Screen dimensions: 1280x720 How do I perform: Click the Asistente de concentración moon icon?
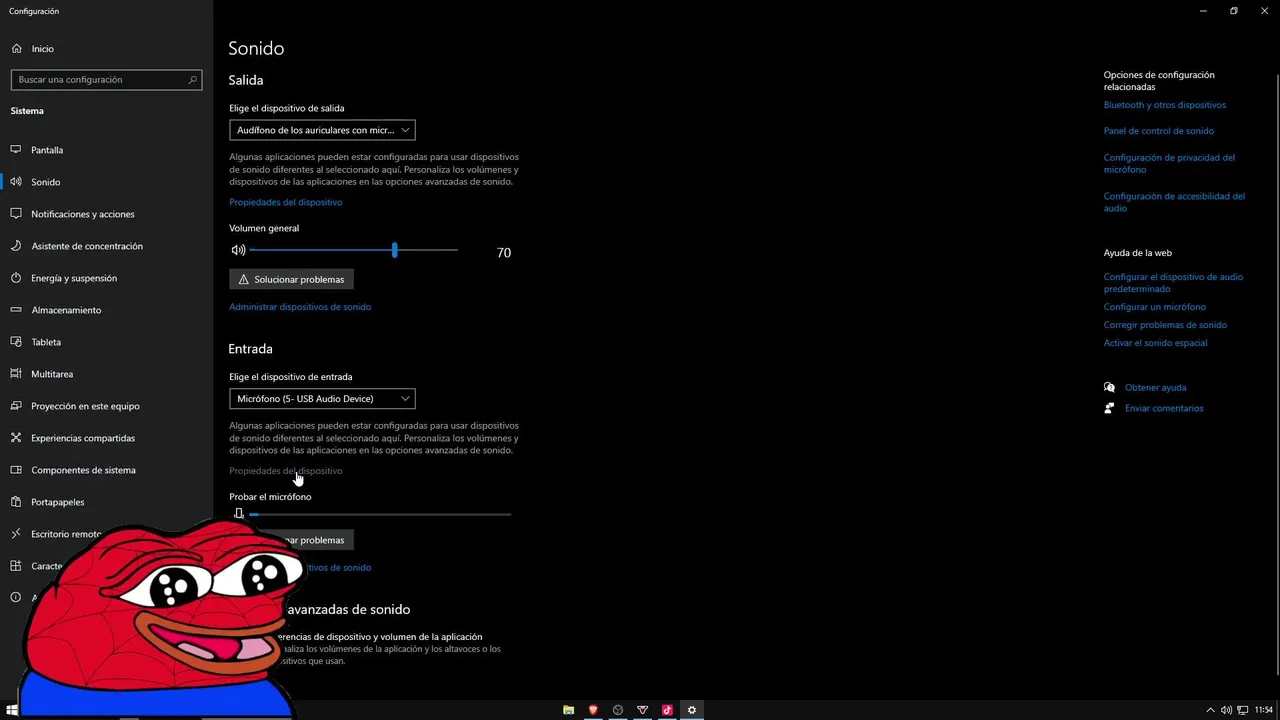pyautogui.click(x=16, y=246)
